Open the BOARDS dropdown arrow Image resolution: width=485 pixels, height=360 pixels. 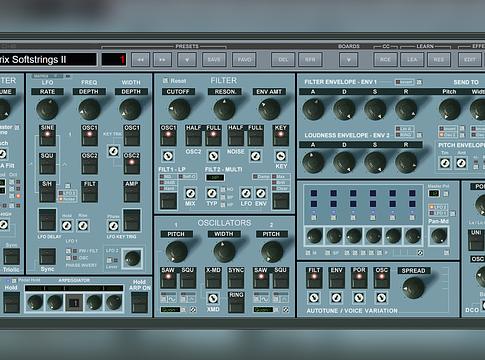point(348,60)
